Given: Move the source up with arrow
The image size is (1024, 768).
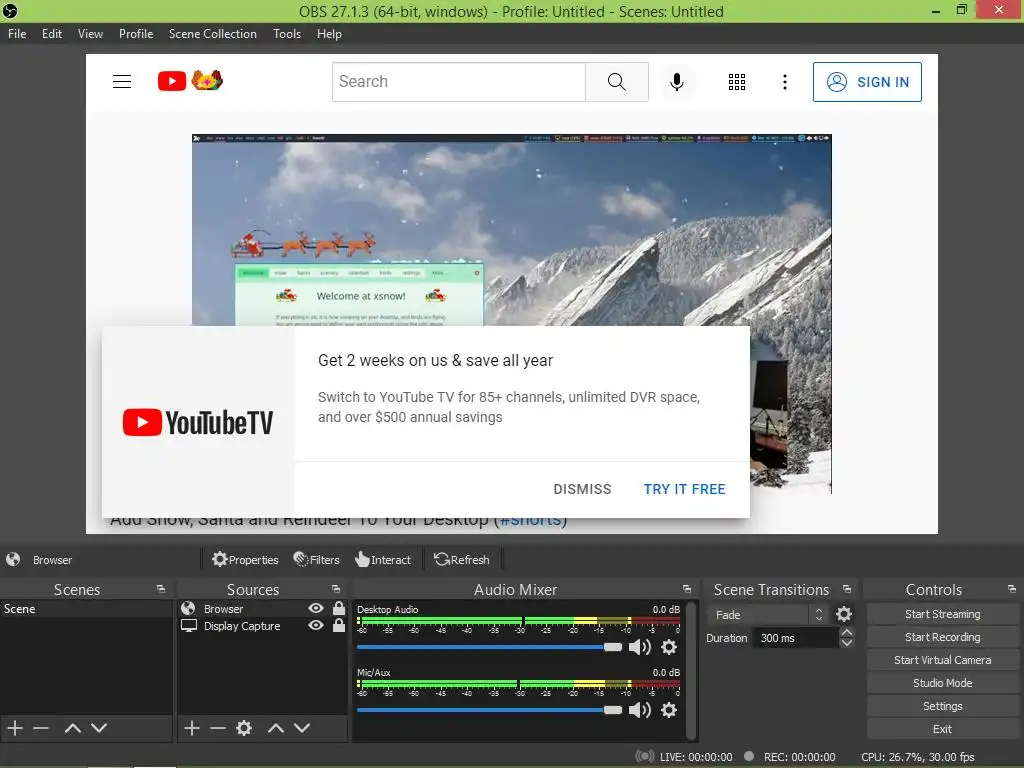Looking at the screenshot, I should [x=276, y=728].
